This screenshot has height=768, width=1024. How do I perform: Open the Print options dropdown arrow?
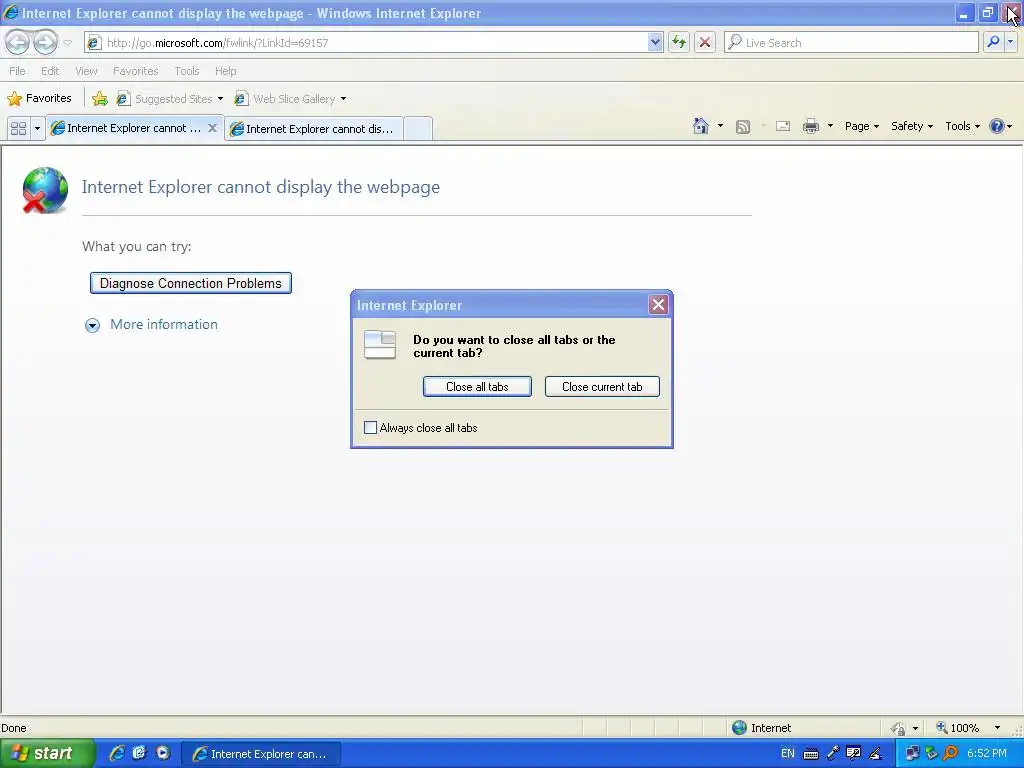(830, 126)
